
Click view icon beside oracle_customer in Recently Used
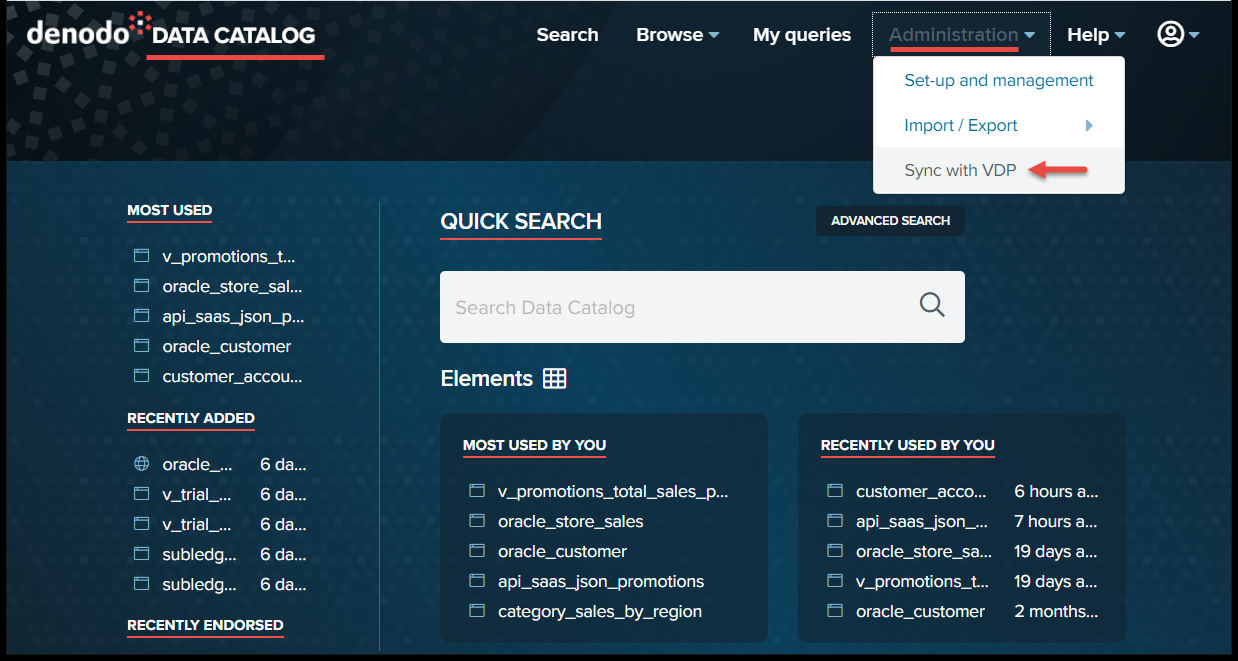(x=835, y=611)
